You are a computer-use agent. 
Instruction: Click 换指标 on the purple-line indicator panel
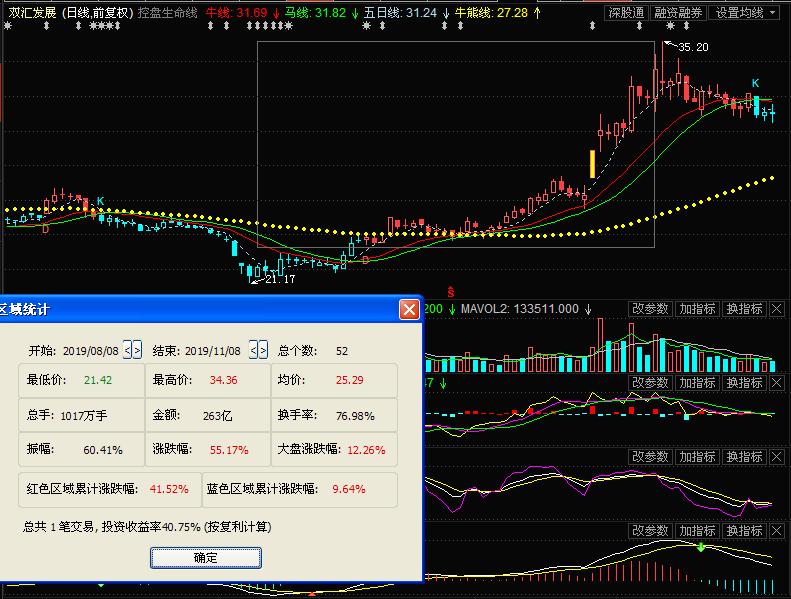pyautogui.click(x=744, y=457)
